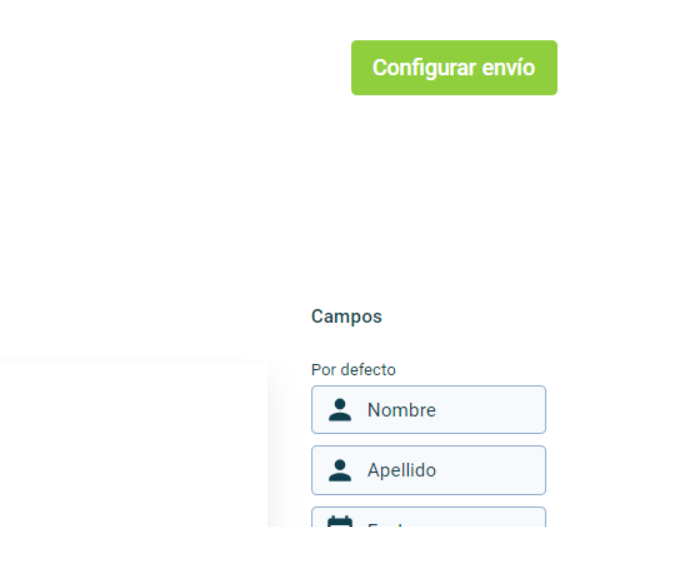Viewport: 694px width, 571px height.
Task: Click the left edge of the Nombre box
Action: coord(312,410)
